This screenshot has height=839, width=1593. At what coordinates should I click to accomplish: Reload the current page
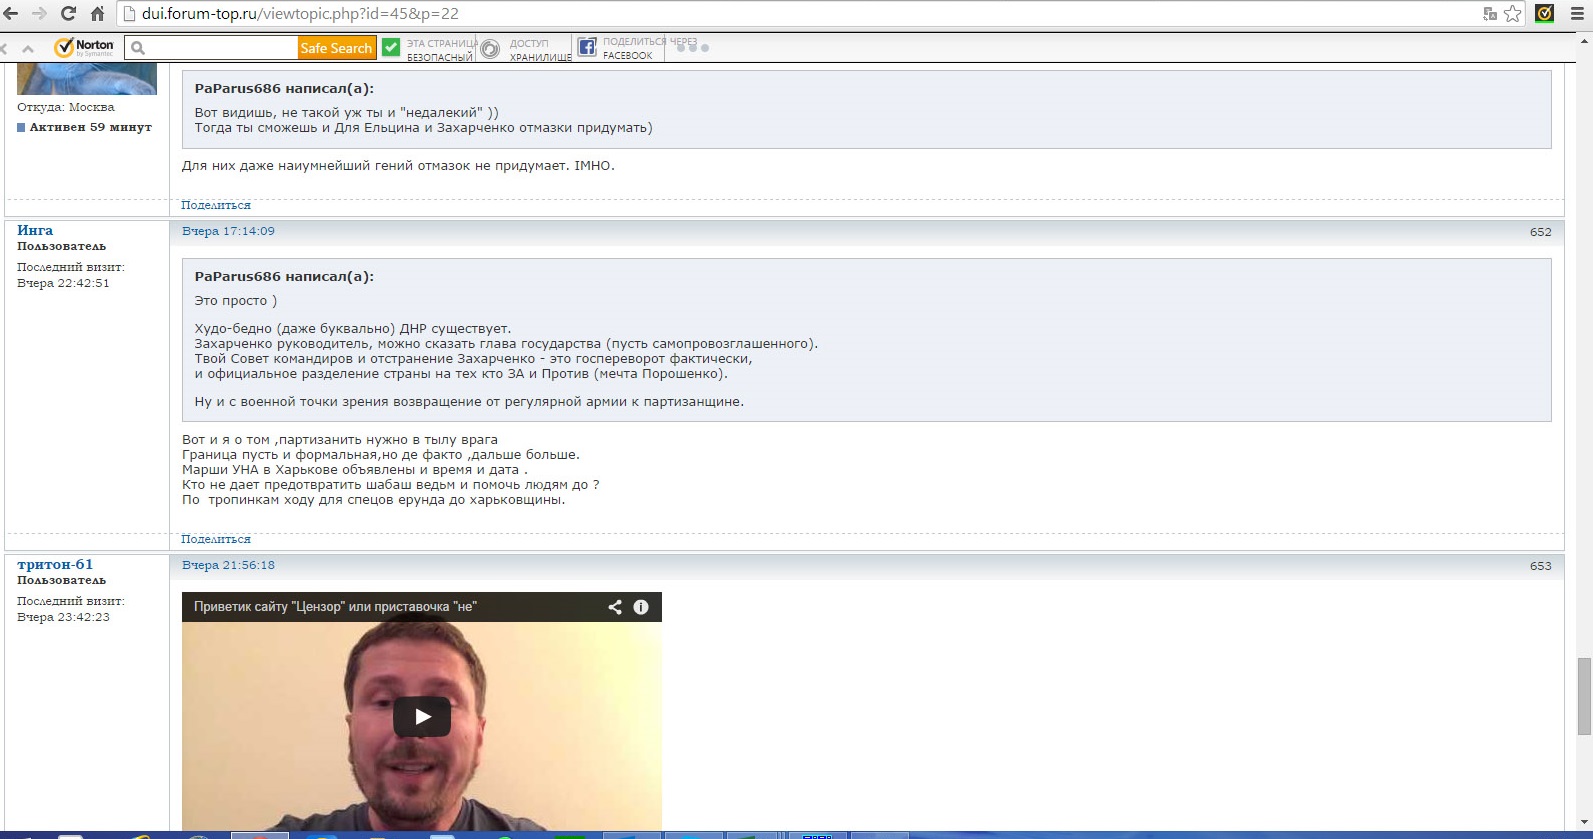[x=68, y=14]
